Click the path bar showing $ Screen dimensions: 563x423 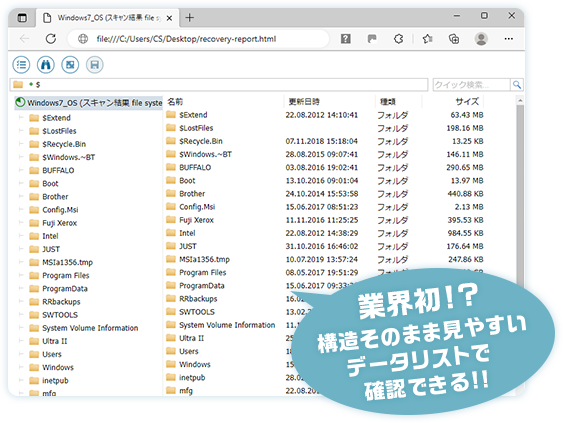pos(219,85)
